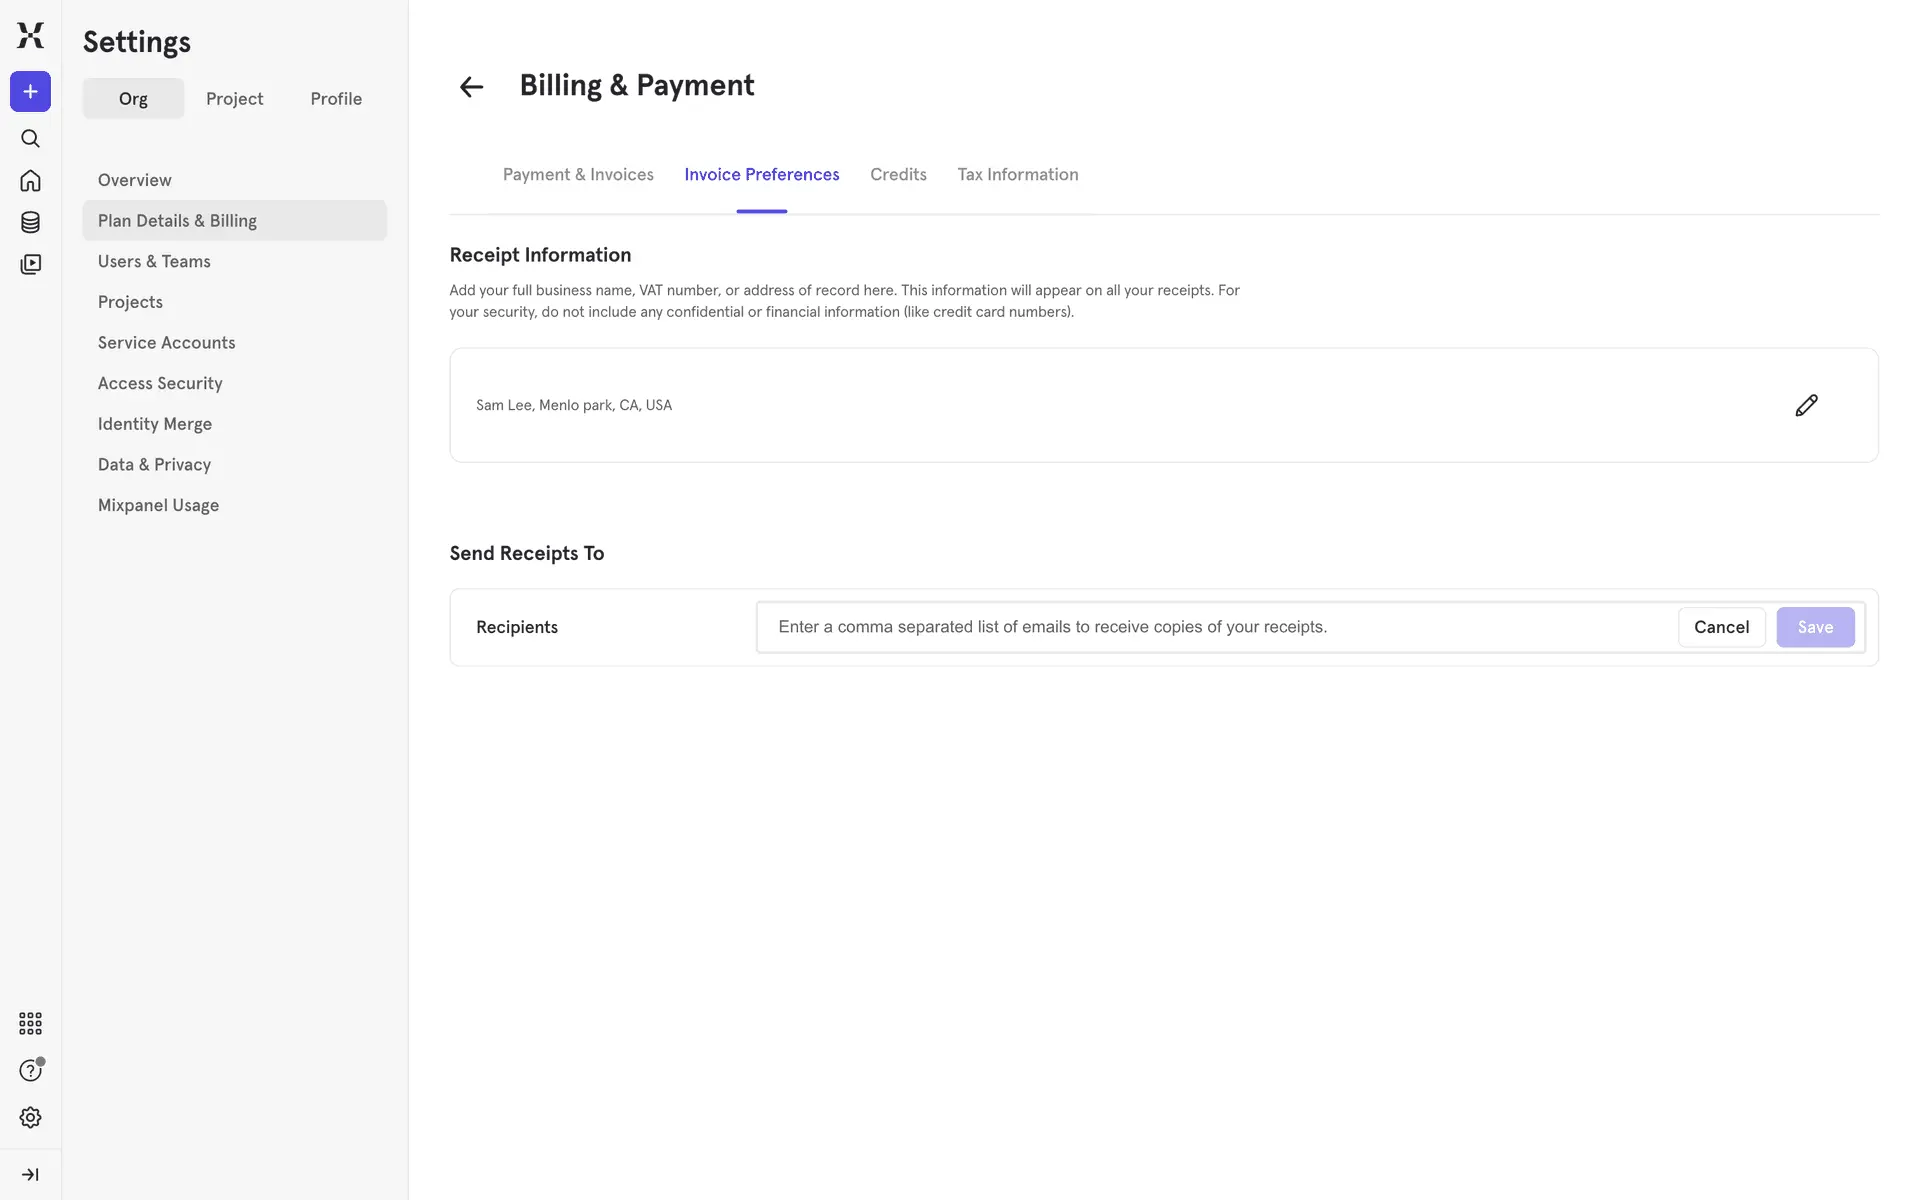Go back using the left arrow
This screenshot has width=1920, height=1200.
pos(471,87)
